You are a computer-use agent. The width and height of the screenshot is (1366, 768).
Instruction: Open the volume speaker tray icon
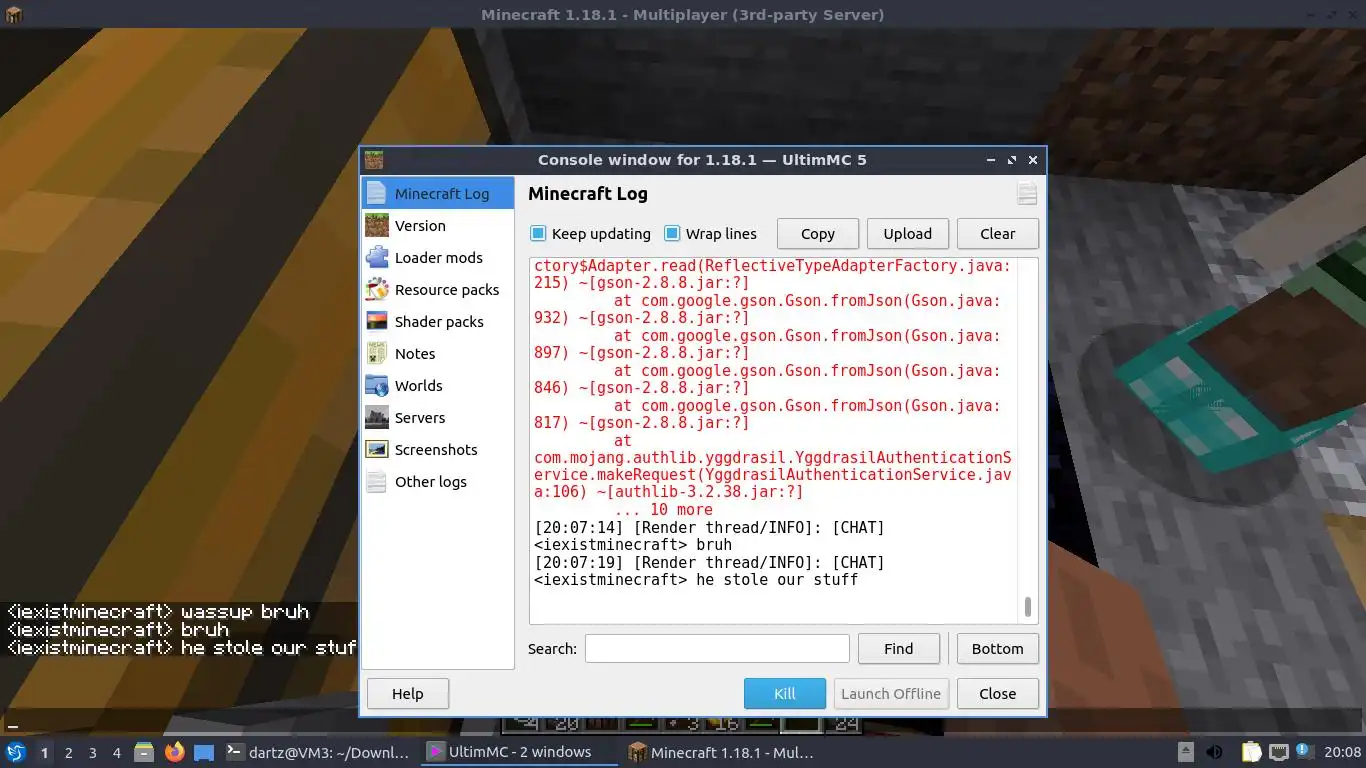click(1214, 752)
